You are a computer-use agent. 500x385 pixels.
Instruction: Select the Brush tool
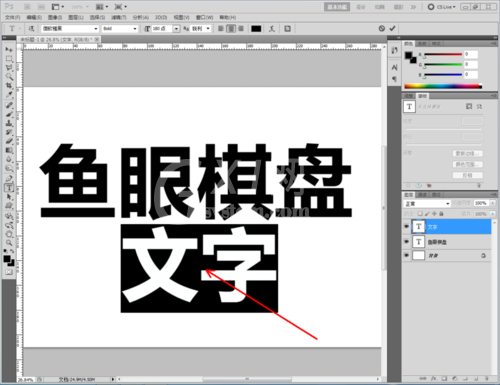pos(9,114)
